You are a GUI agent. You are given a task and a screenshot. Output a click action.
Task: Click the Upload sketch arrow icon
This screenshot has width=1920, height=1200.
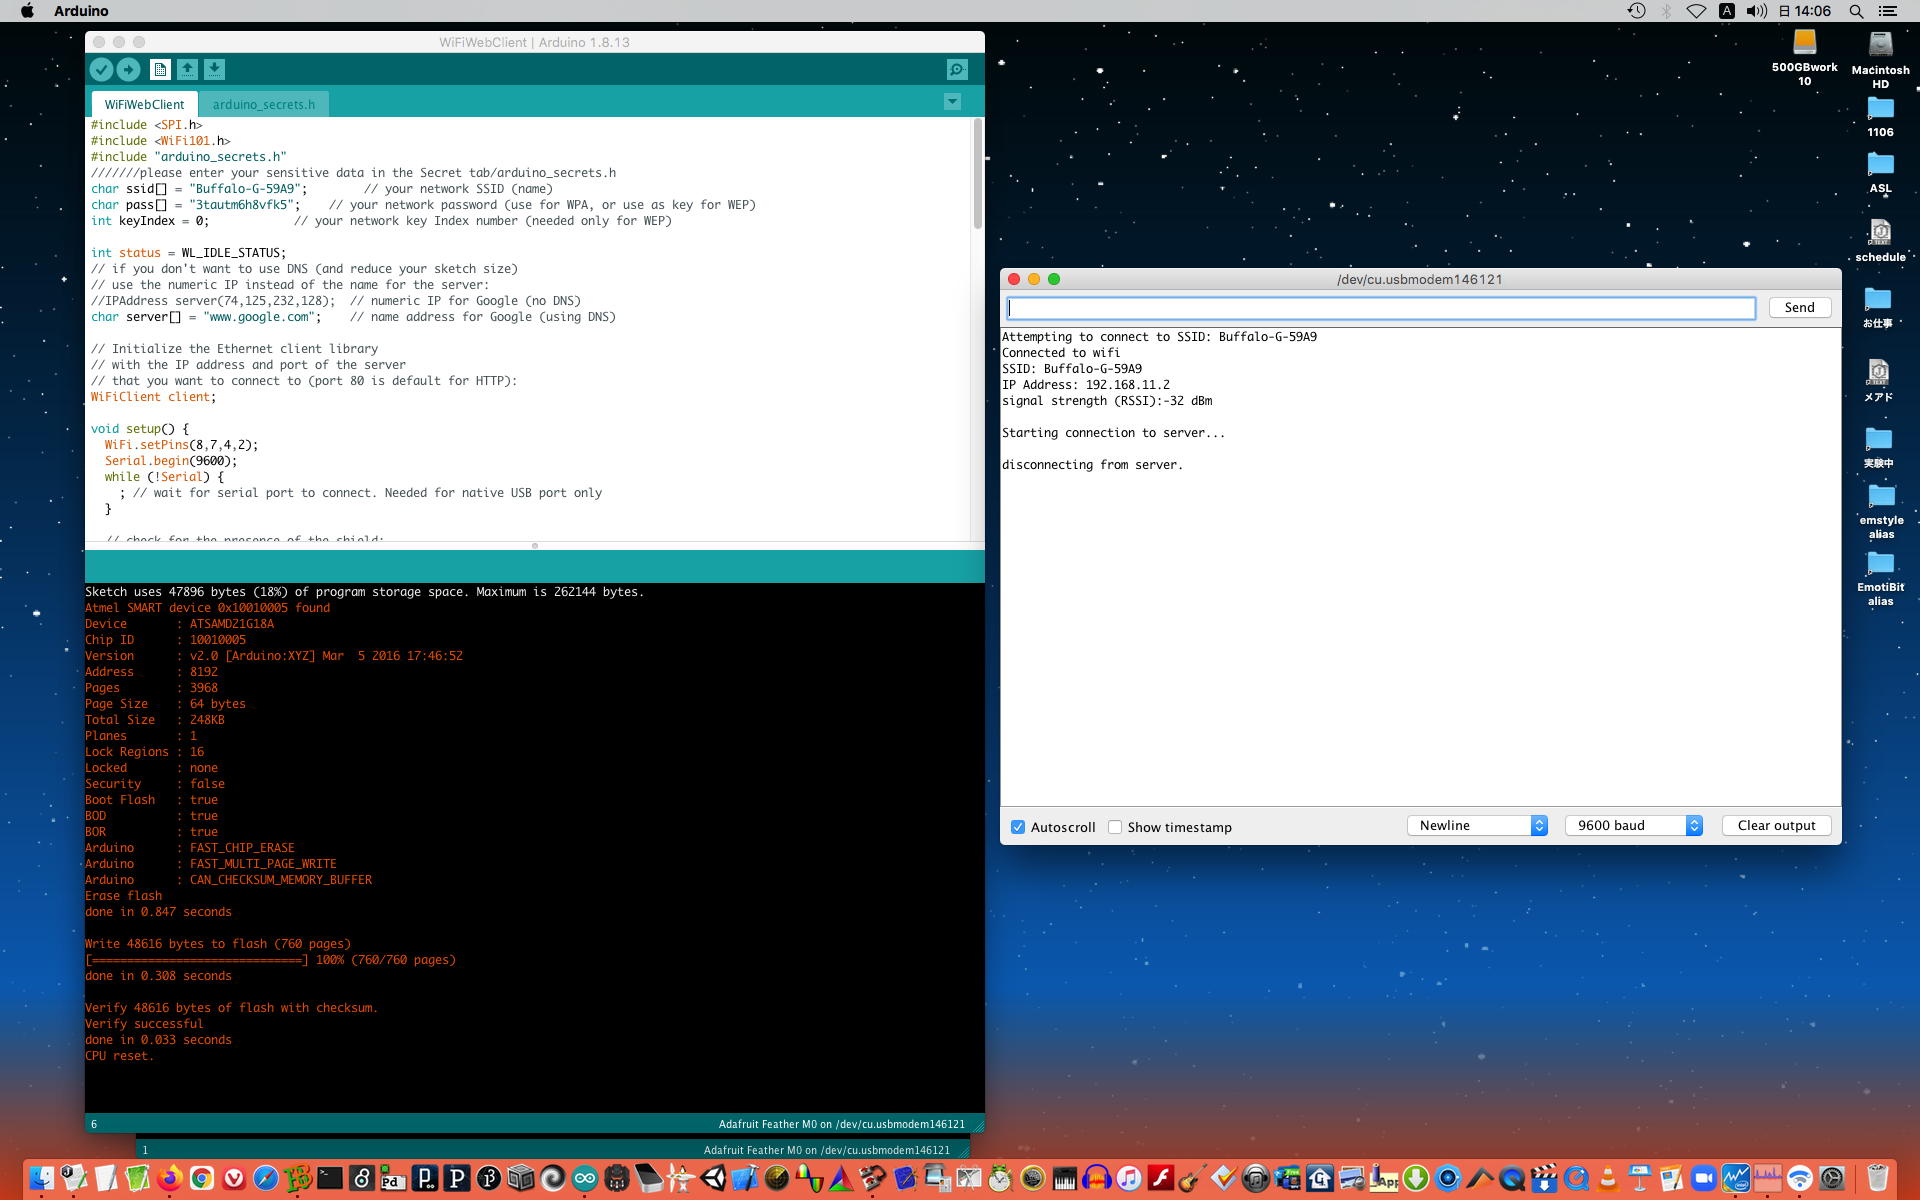128,69
